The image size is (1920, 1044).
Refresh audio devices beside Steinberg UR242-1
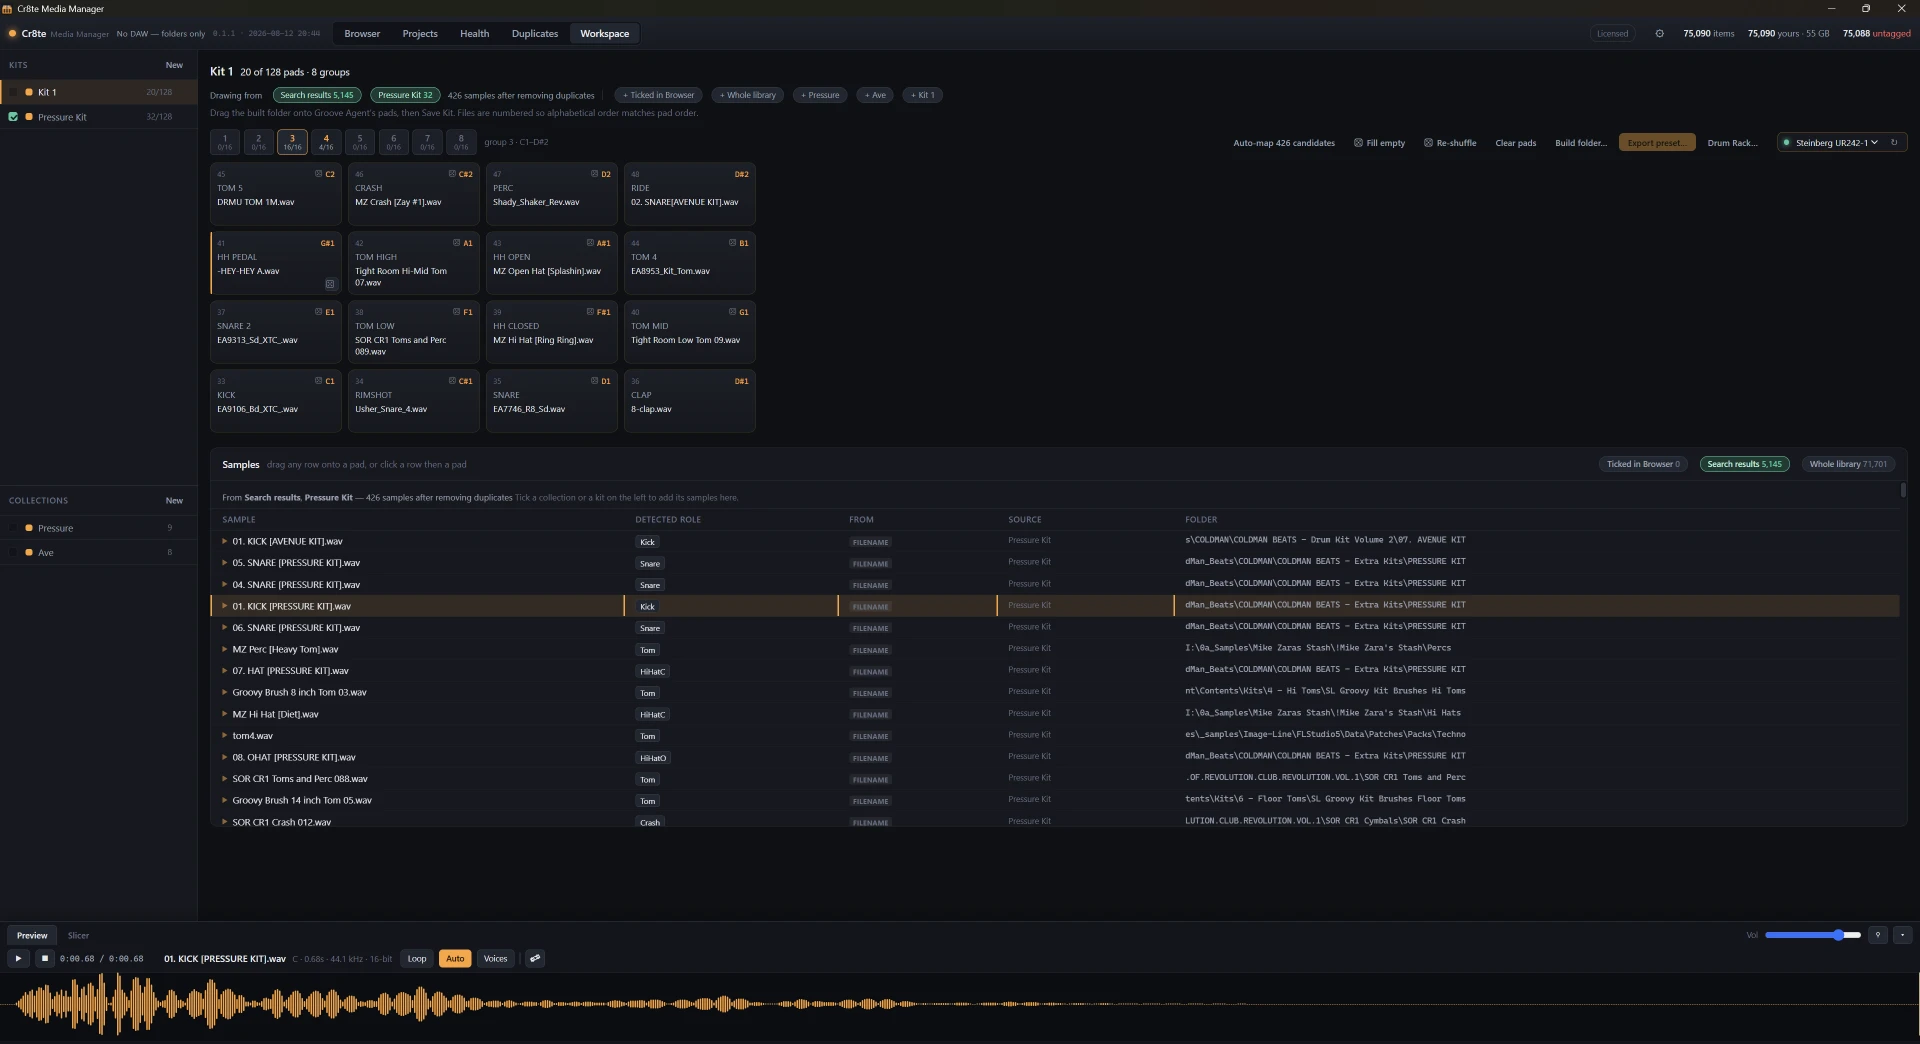point(1894,143)
